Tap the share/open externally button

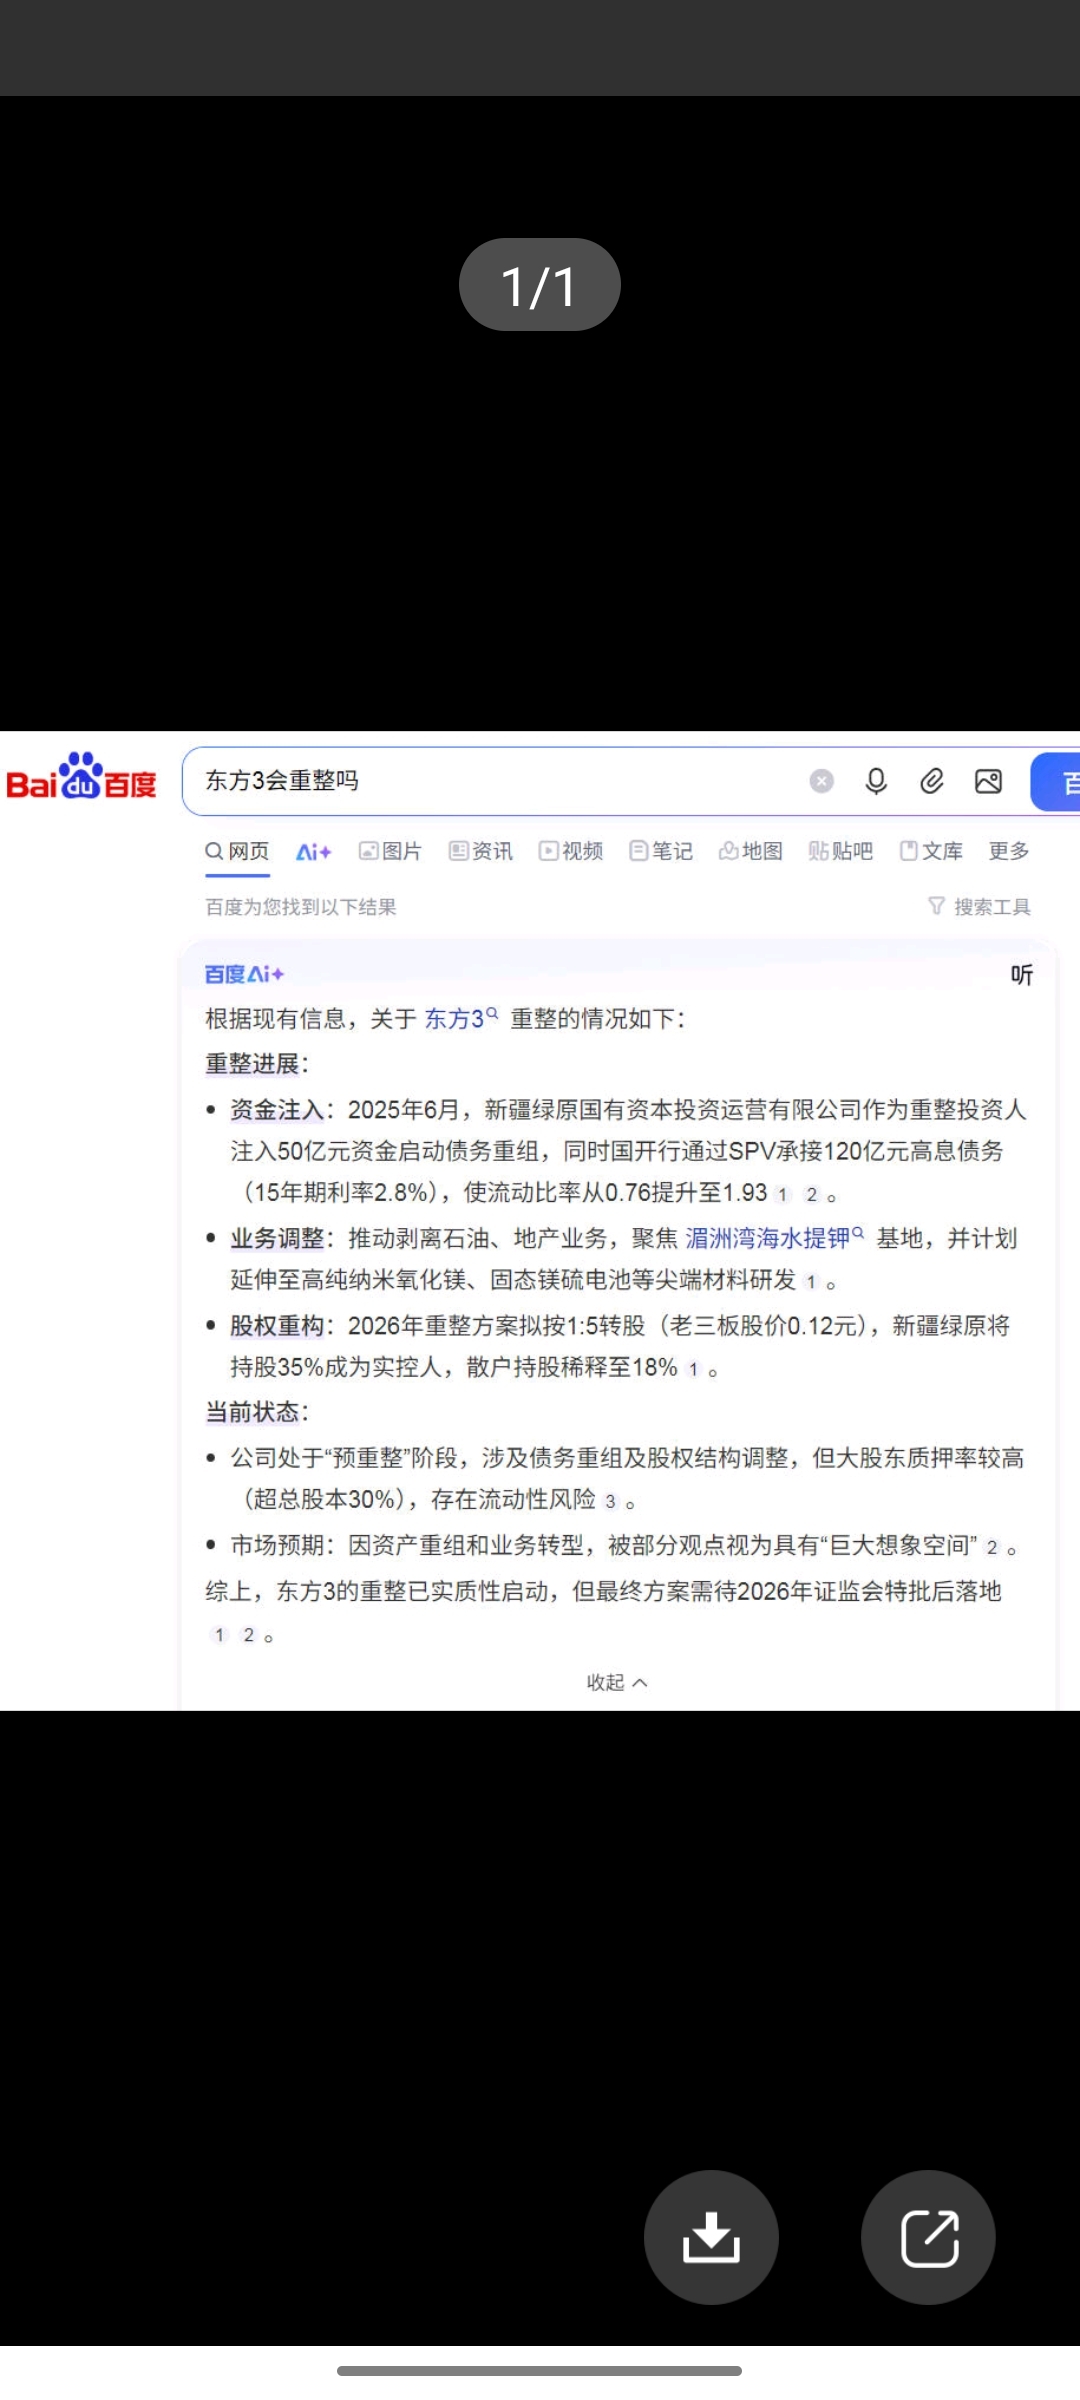(x=928, y=2237)
